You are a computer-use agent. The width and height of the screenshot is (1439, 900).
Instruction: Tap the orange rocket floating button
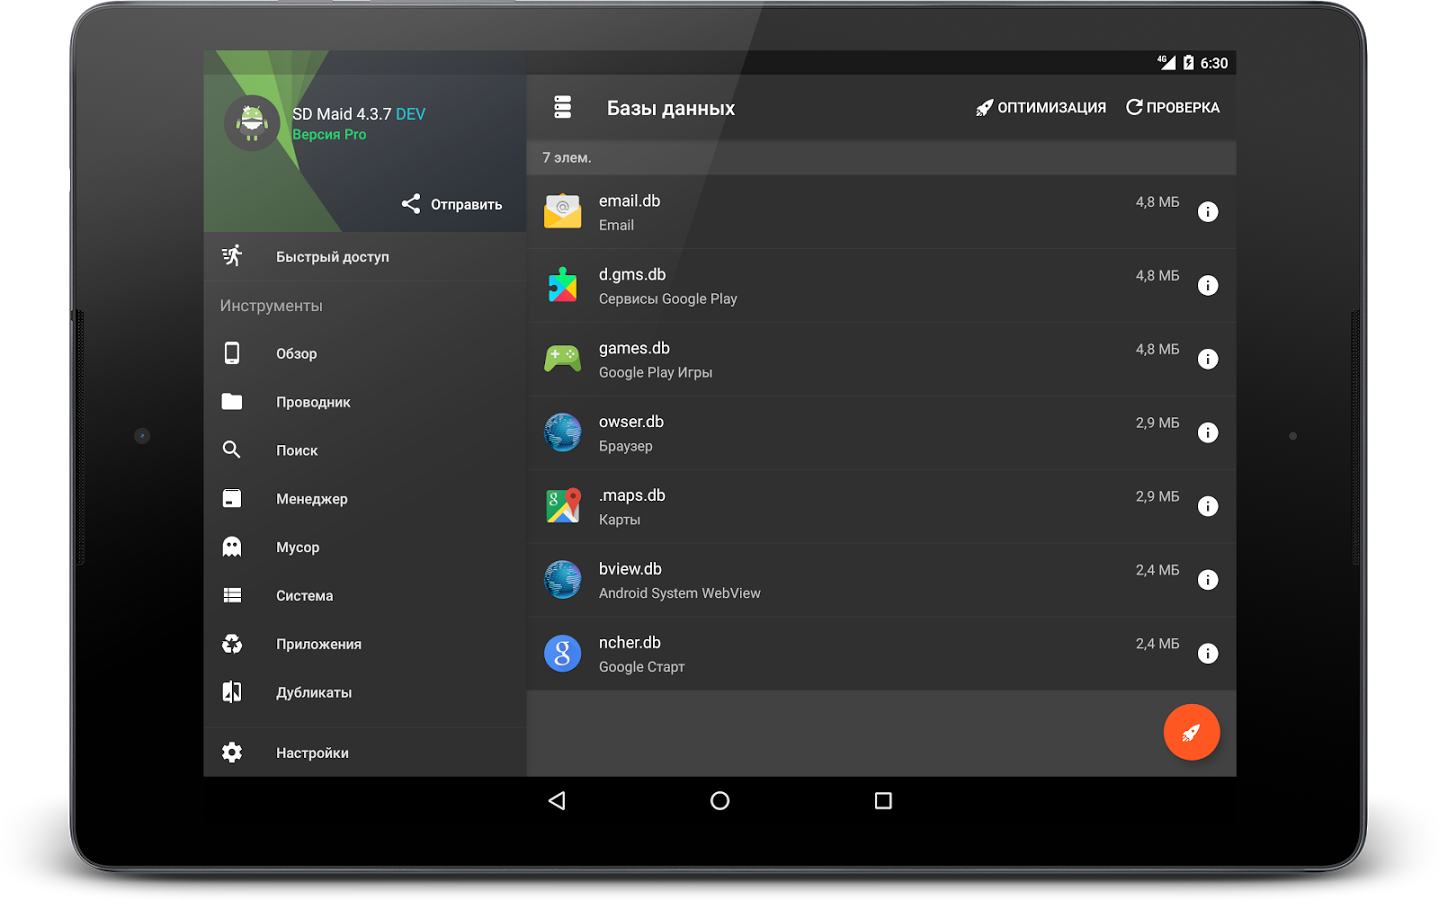(x=1192, y=732)
